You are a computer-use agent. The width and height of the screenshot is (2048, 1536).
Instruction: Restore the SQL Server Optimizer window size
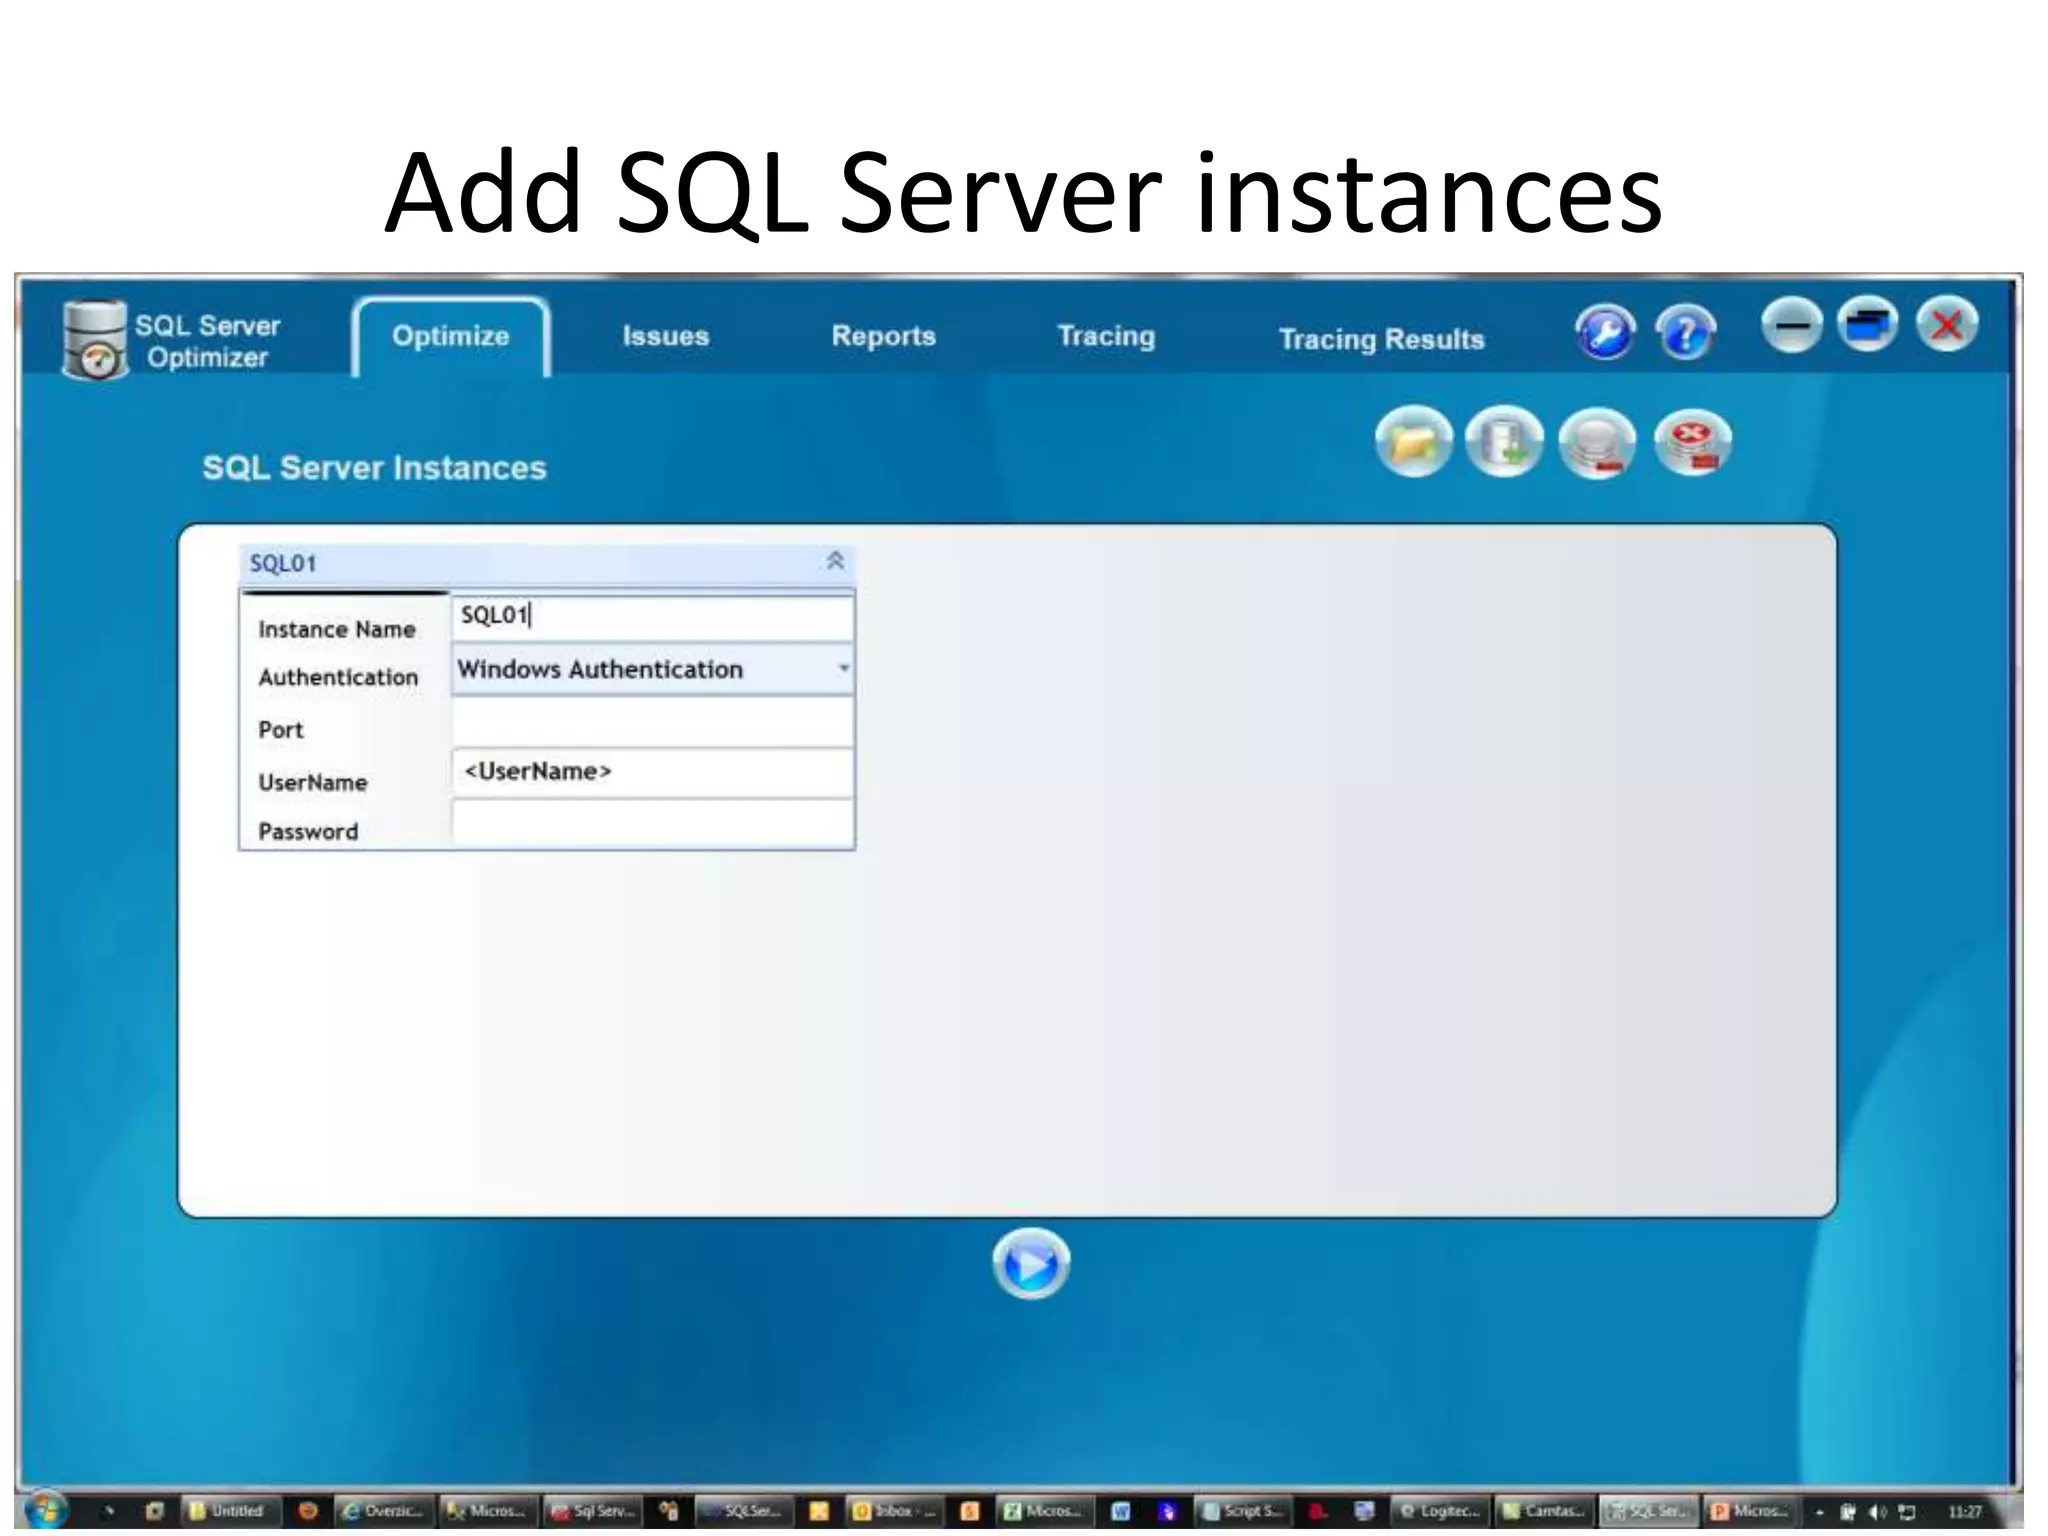[x=1867, y=325]
